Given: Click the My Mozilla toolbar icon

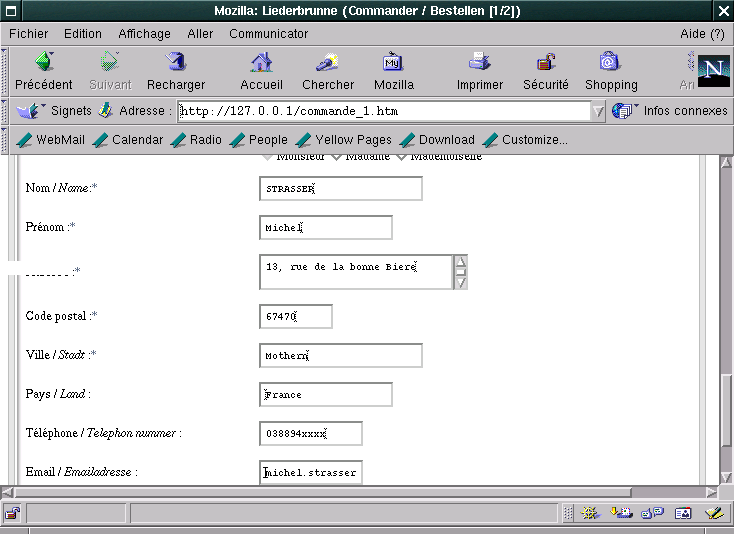Looking at the screenshot, I should 393,63.
